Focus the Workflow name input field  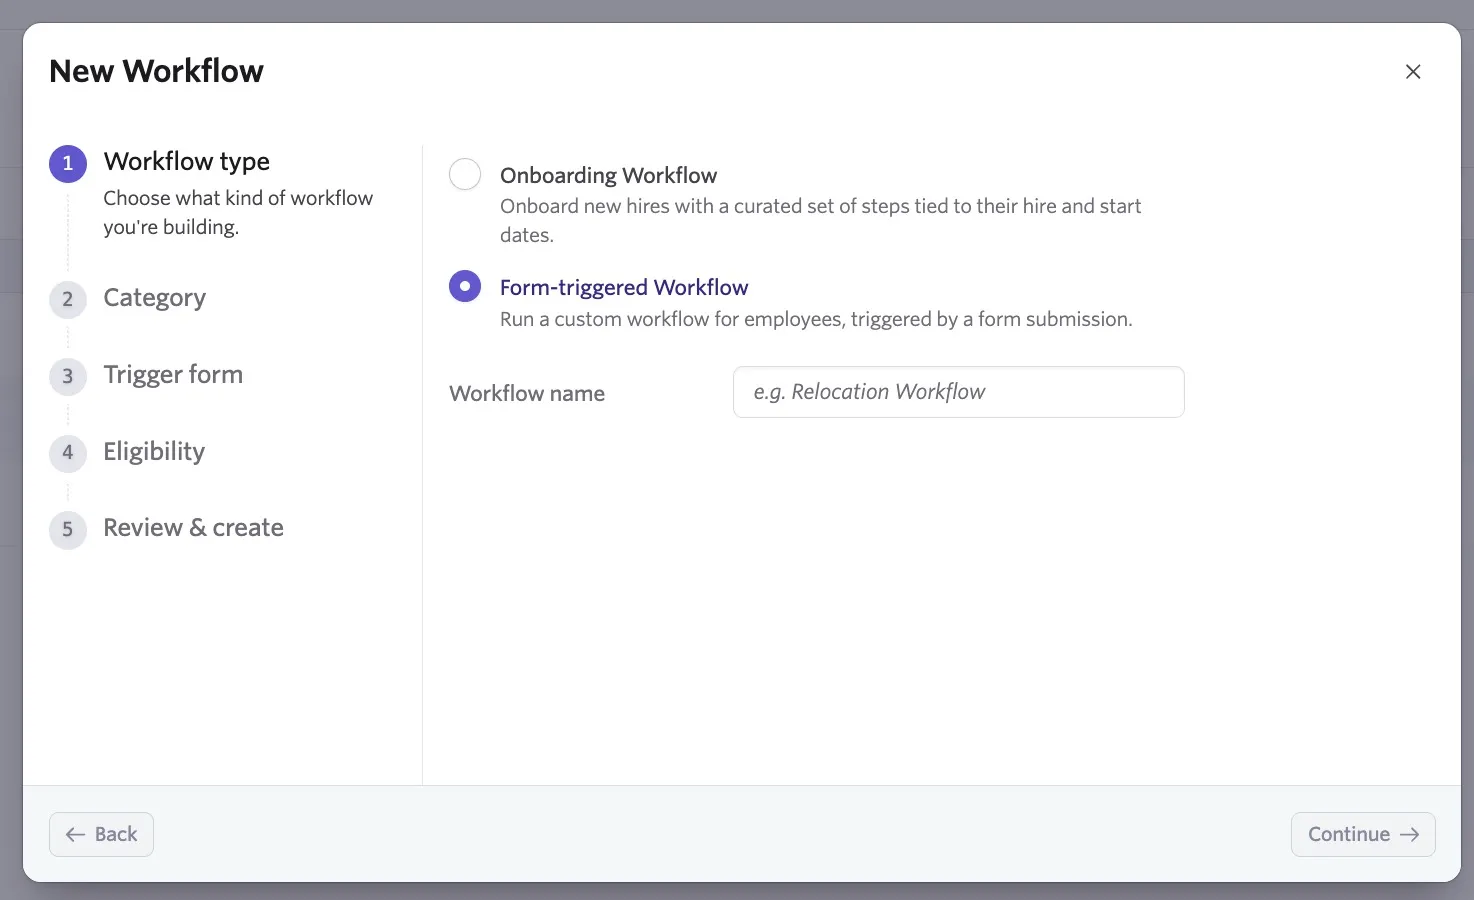point(958,392)
